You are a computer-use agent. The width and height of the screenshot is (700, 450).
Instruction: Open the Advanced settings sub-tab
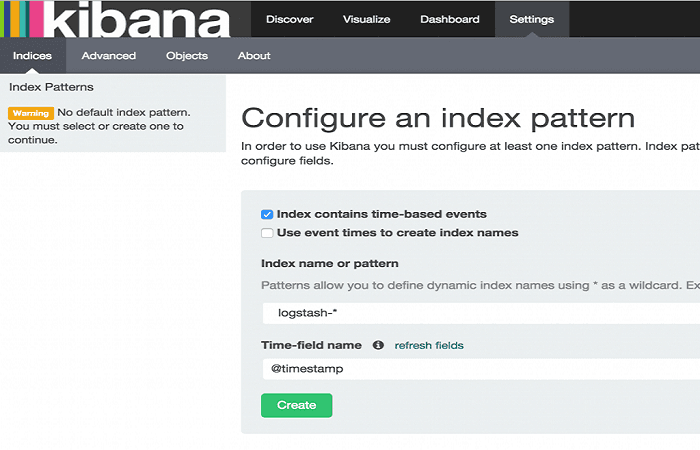click(x=109, y=56)
